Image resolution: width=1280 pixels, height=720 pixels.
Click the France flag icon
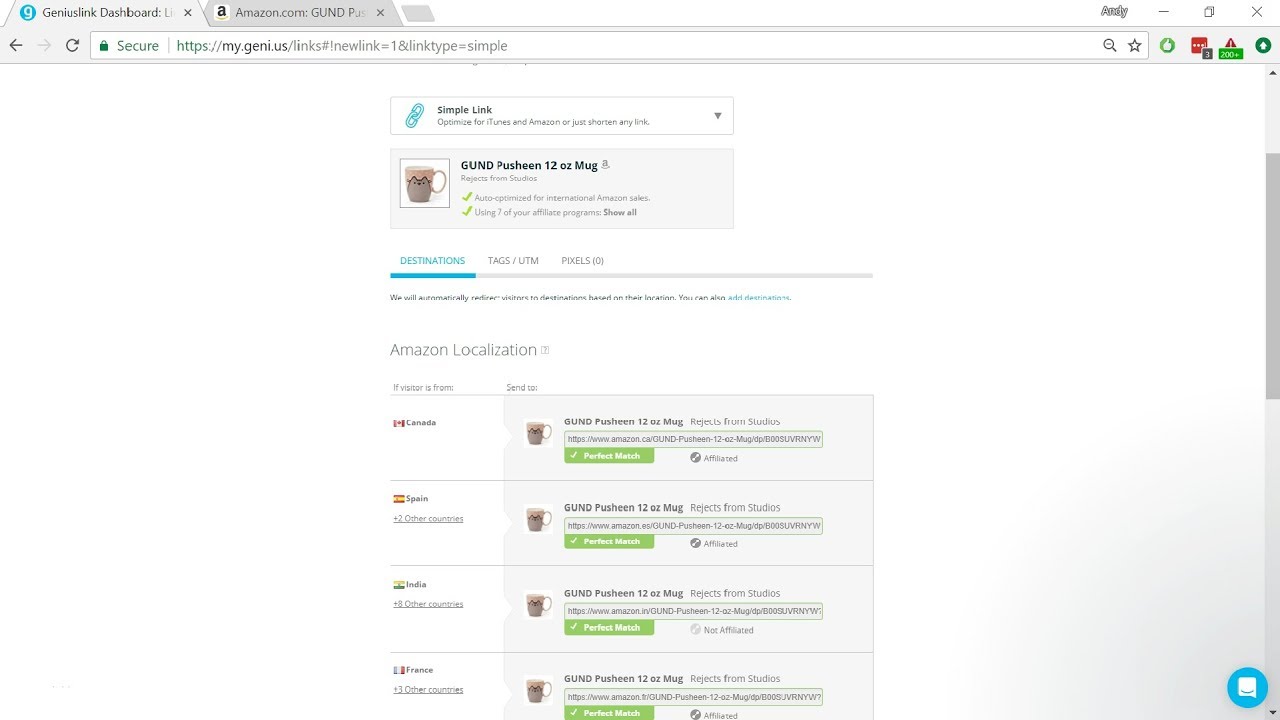click(x=398, y=670)
